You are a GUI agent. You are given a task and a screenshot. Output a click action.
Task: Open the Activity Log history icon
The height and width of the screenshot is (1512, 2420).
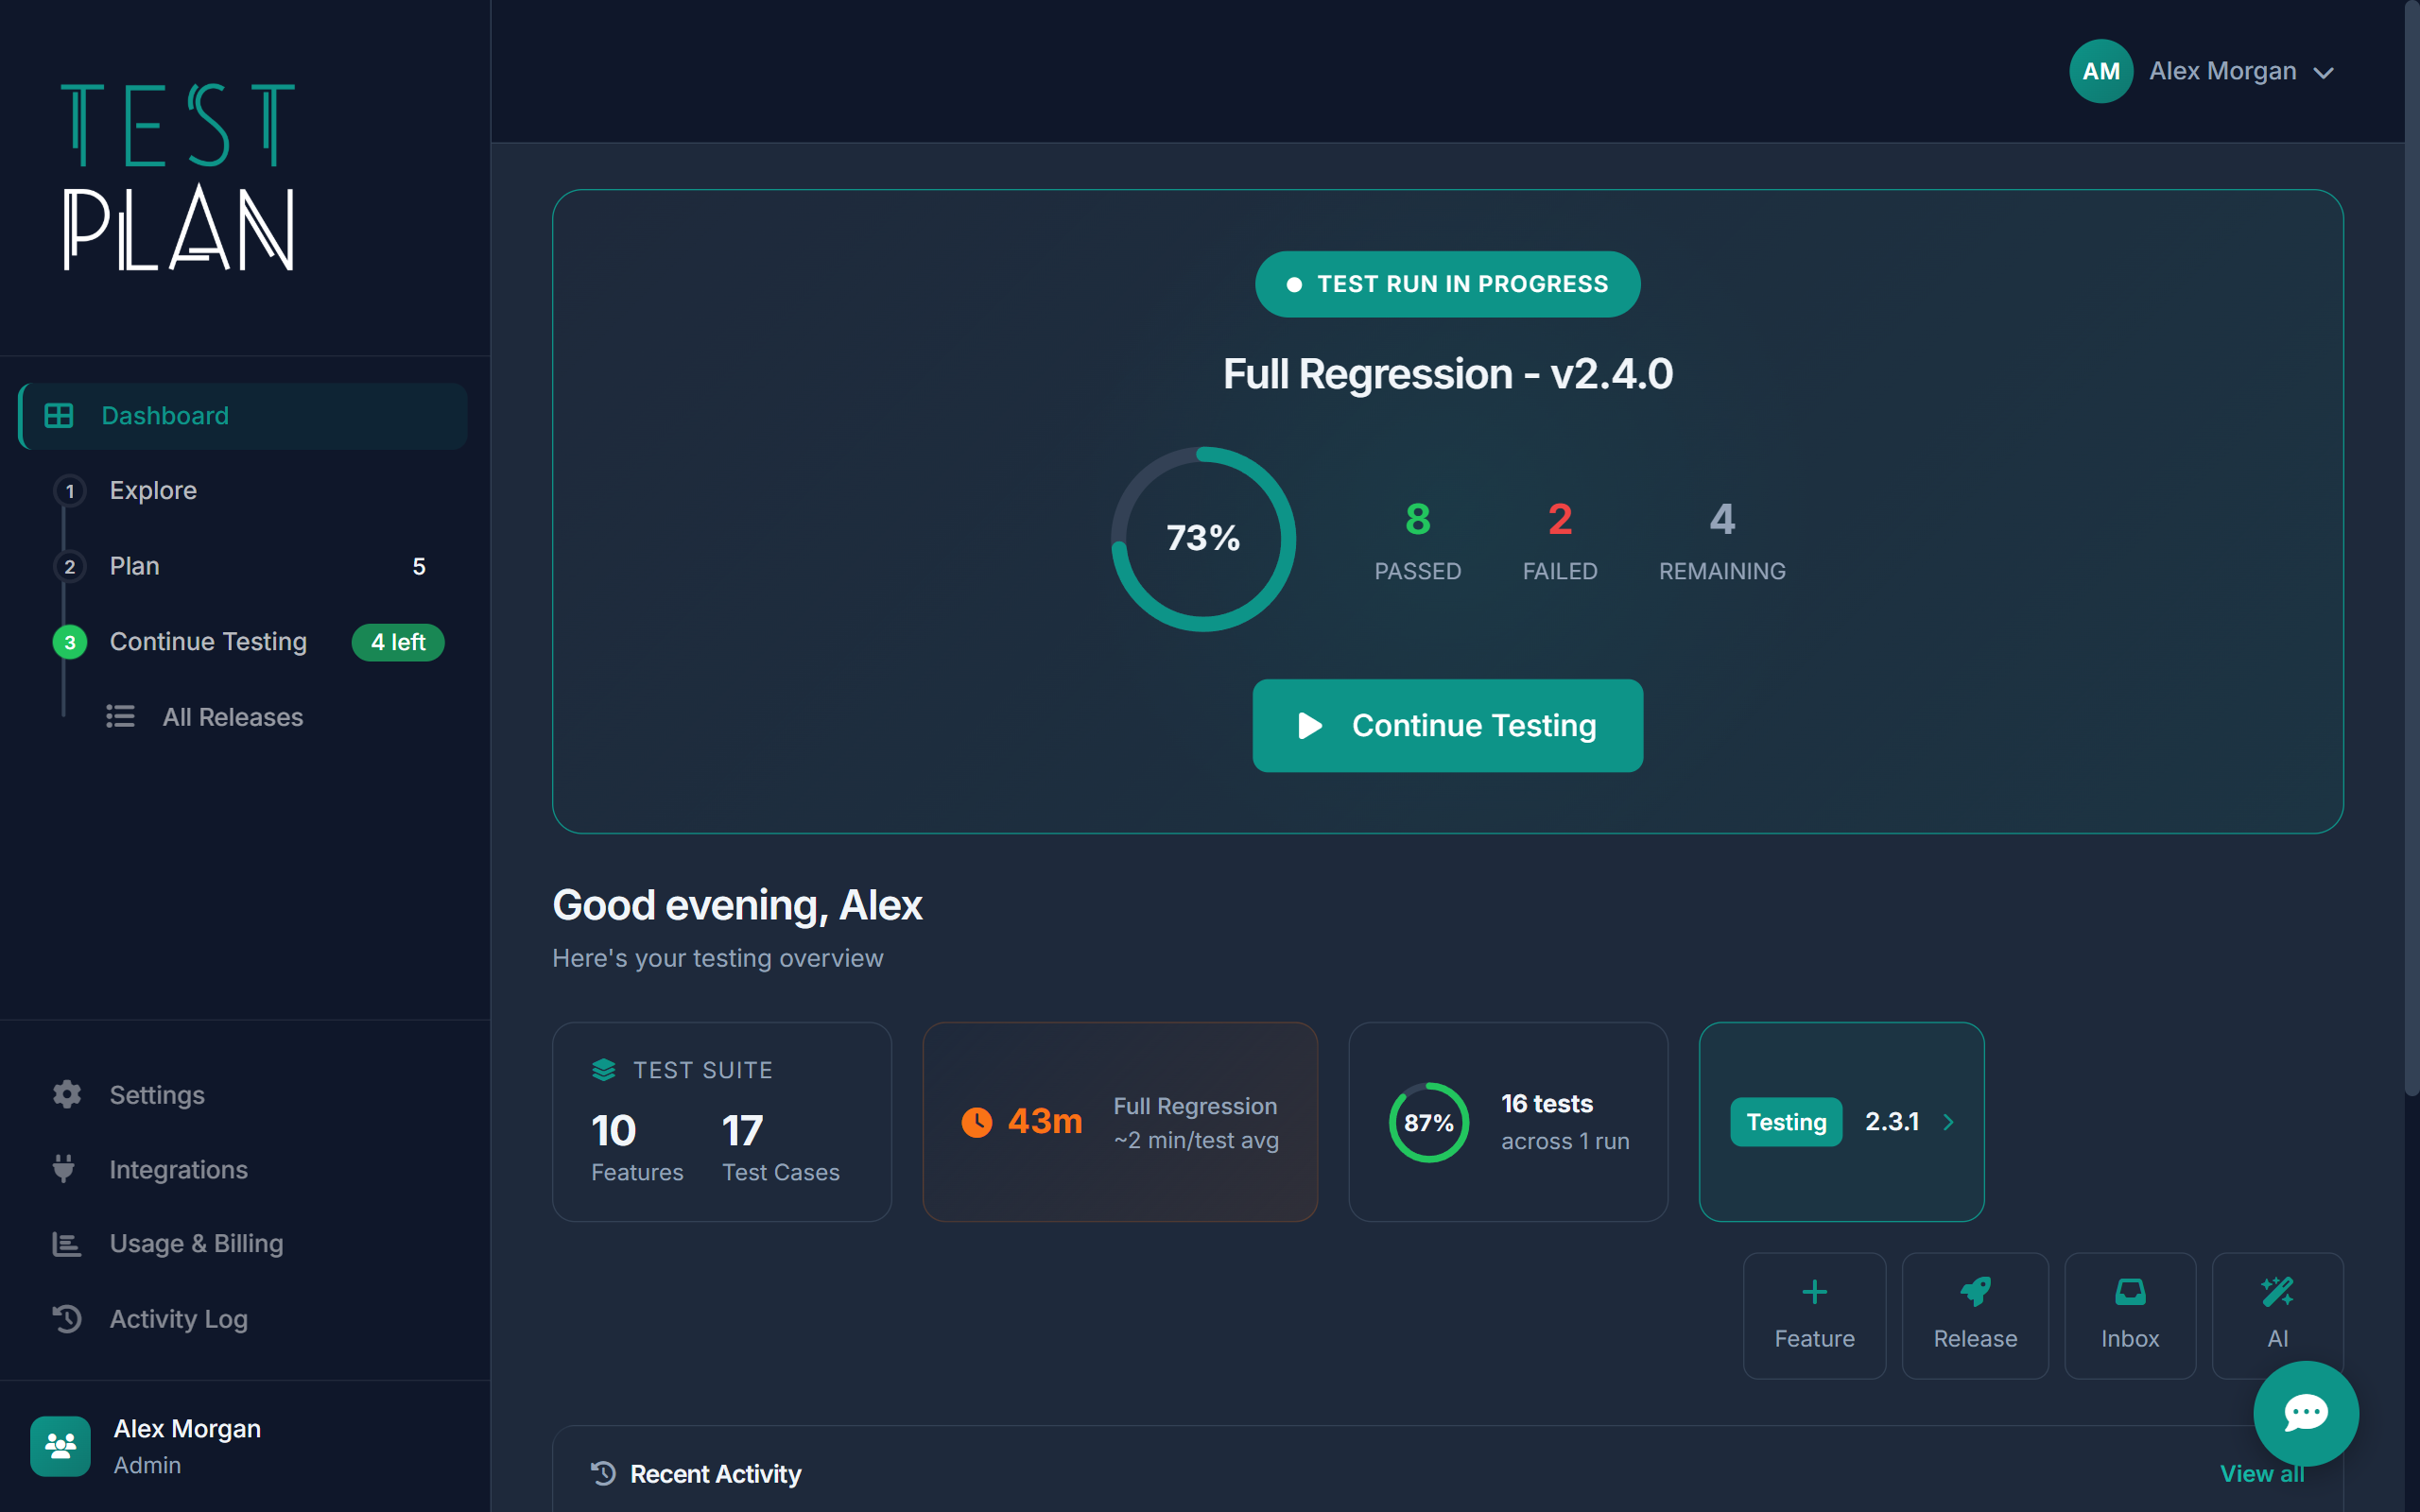pos(66,1318)
